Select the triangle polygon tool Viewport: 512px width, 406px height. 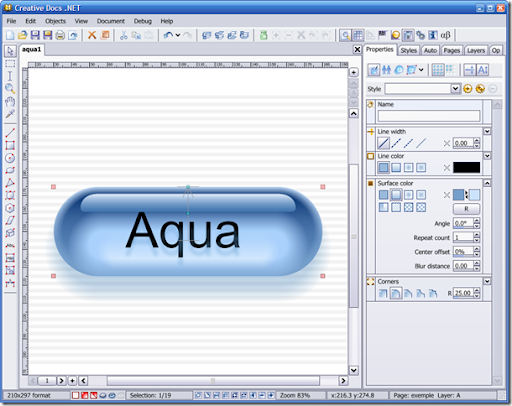click(x=10, y=183)
